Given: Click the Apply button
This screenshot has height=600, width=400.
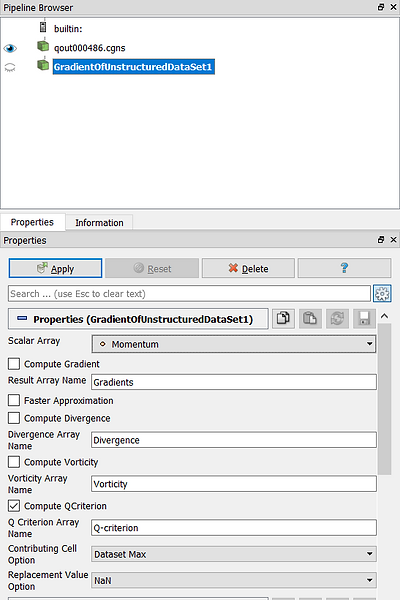Looking at the screenshot, I should click(56, 268).
